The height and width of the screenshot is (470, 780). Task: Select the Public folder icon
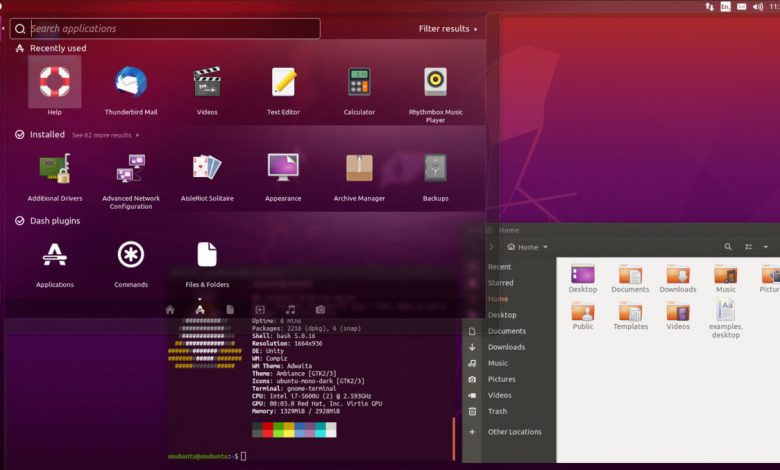coord(583,311)
